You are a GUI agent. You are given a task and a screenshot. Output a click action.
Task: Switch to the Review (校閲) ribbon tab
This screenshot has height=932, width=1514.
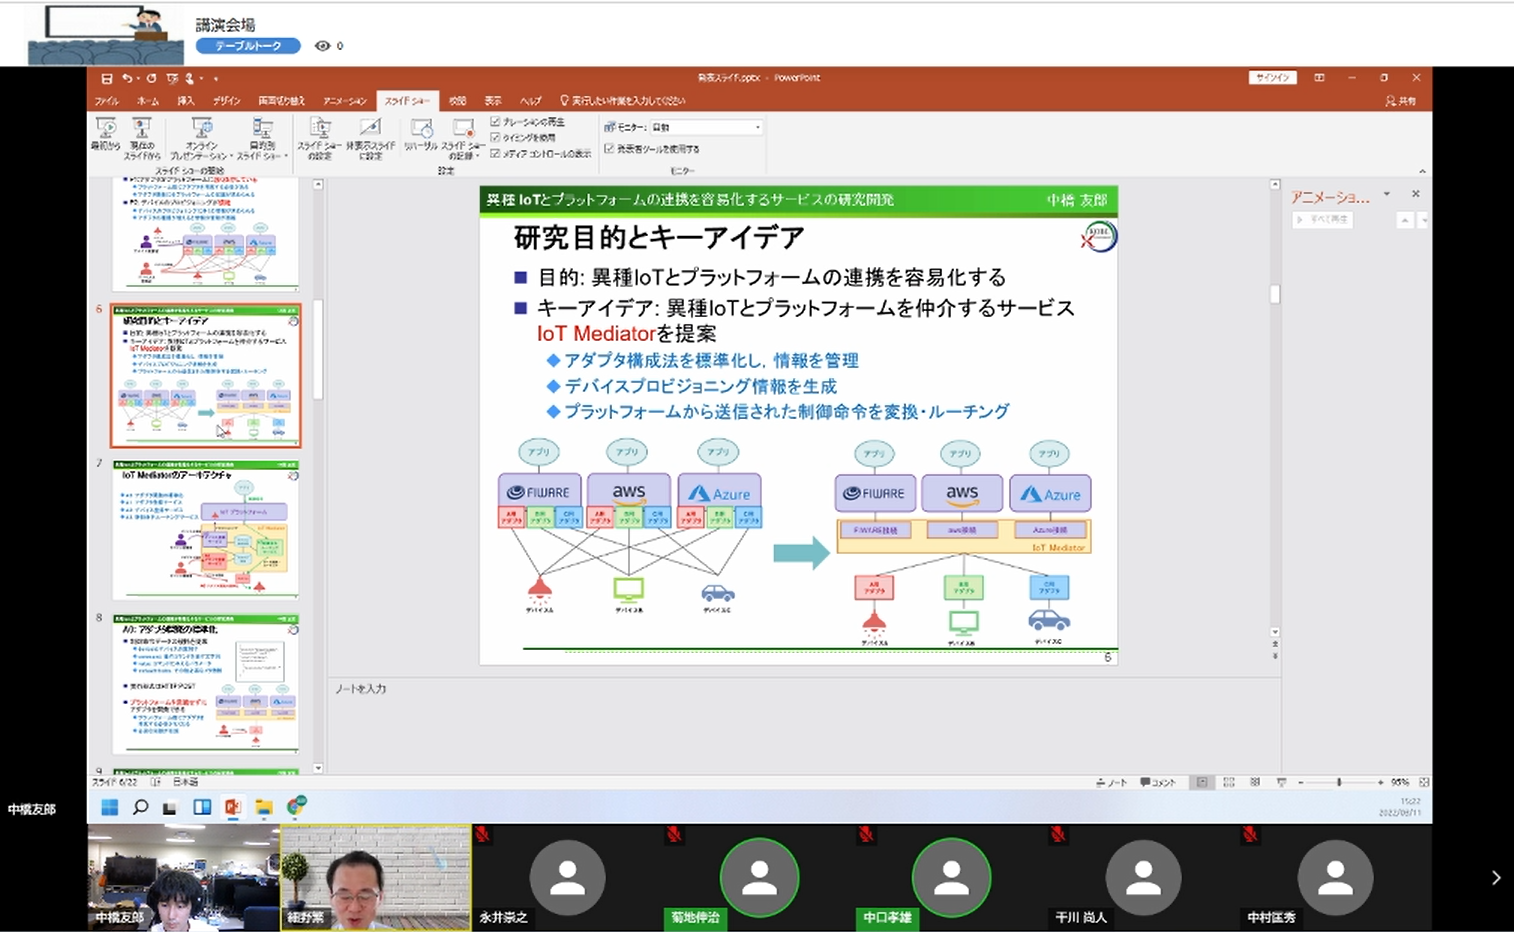tap(457, 101)
